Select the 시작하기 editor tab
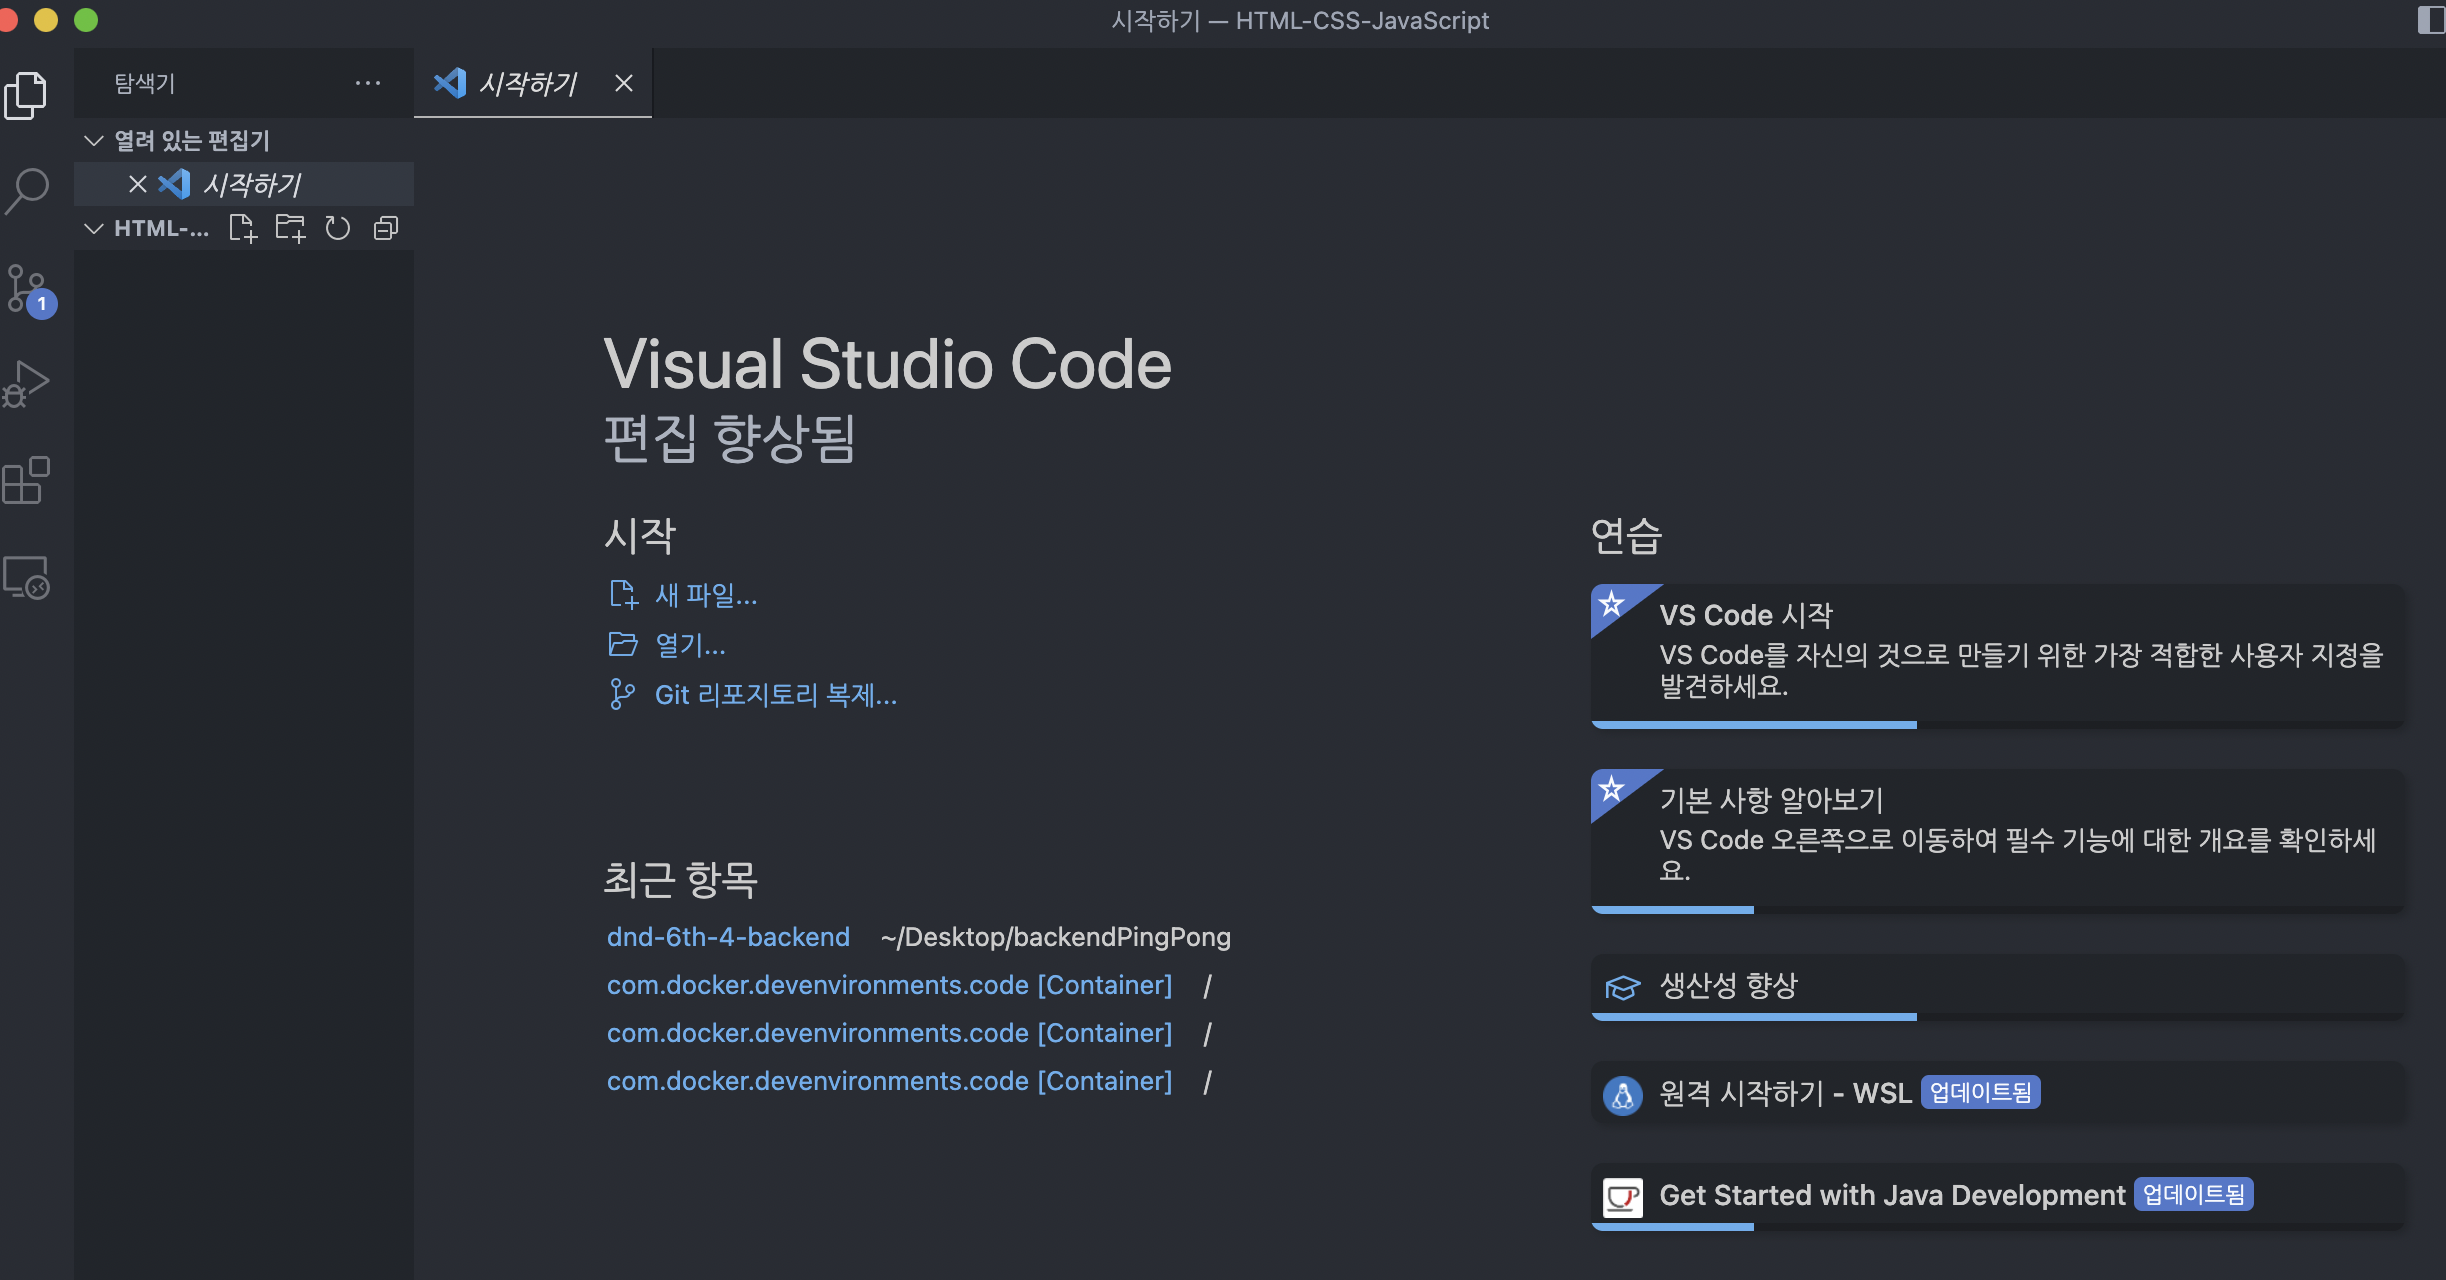Image resolution: width=2446 pixels, height=1280 pixels. 528,83
